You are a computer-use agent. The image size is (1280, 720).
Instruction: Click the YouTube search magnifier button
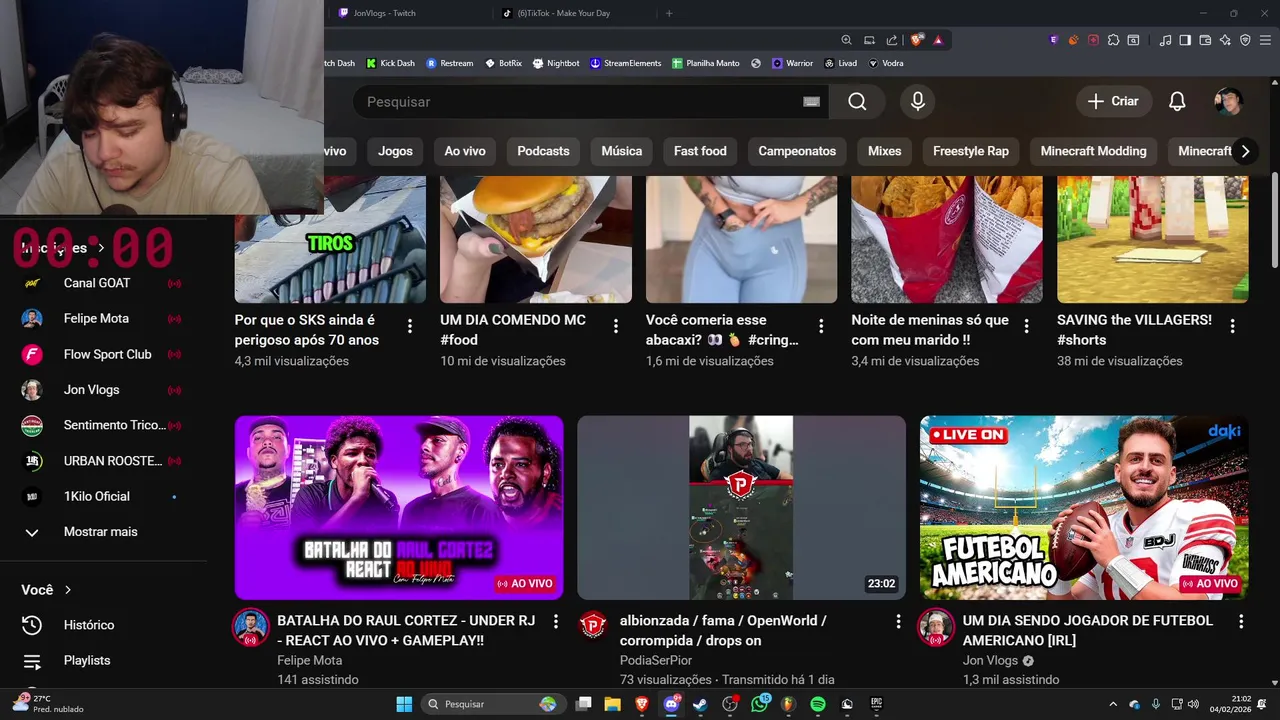857,101
